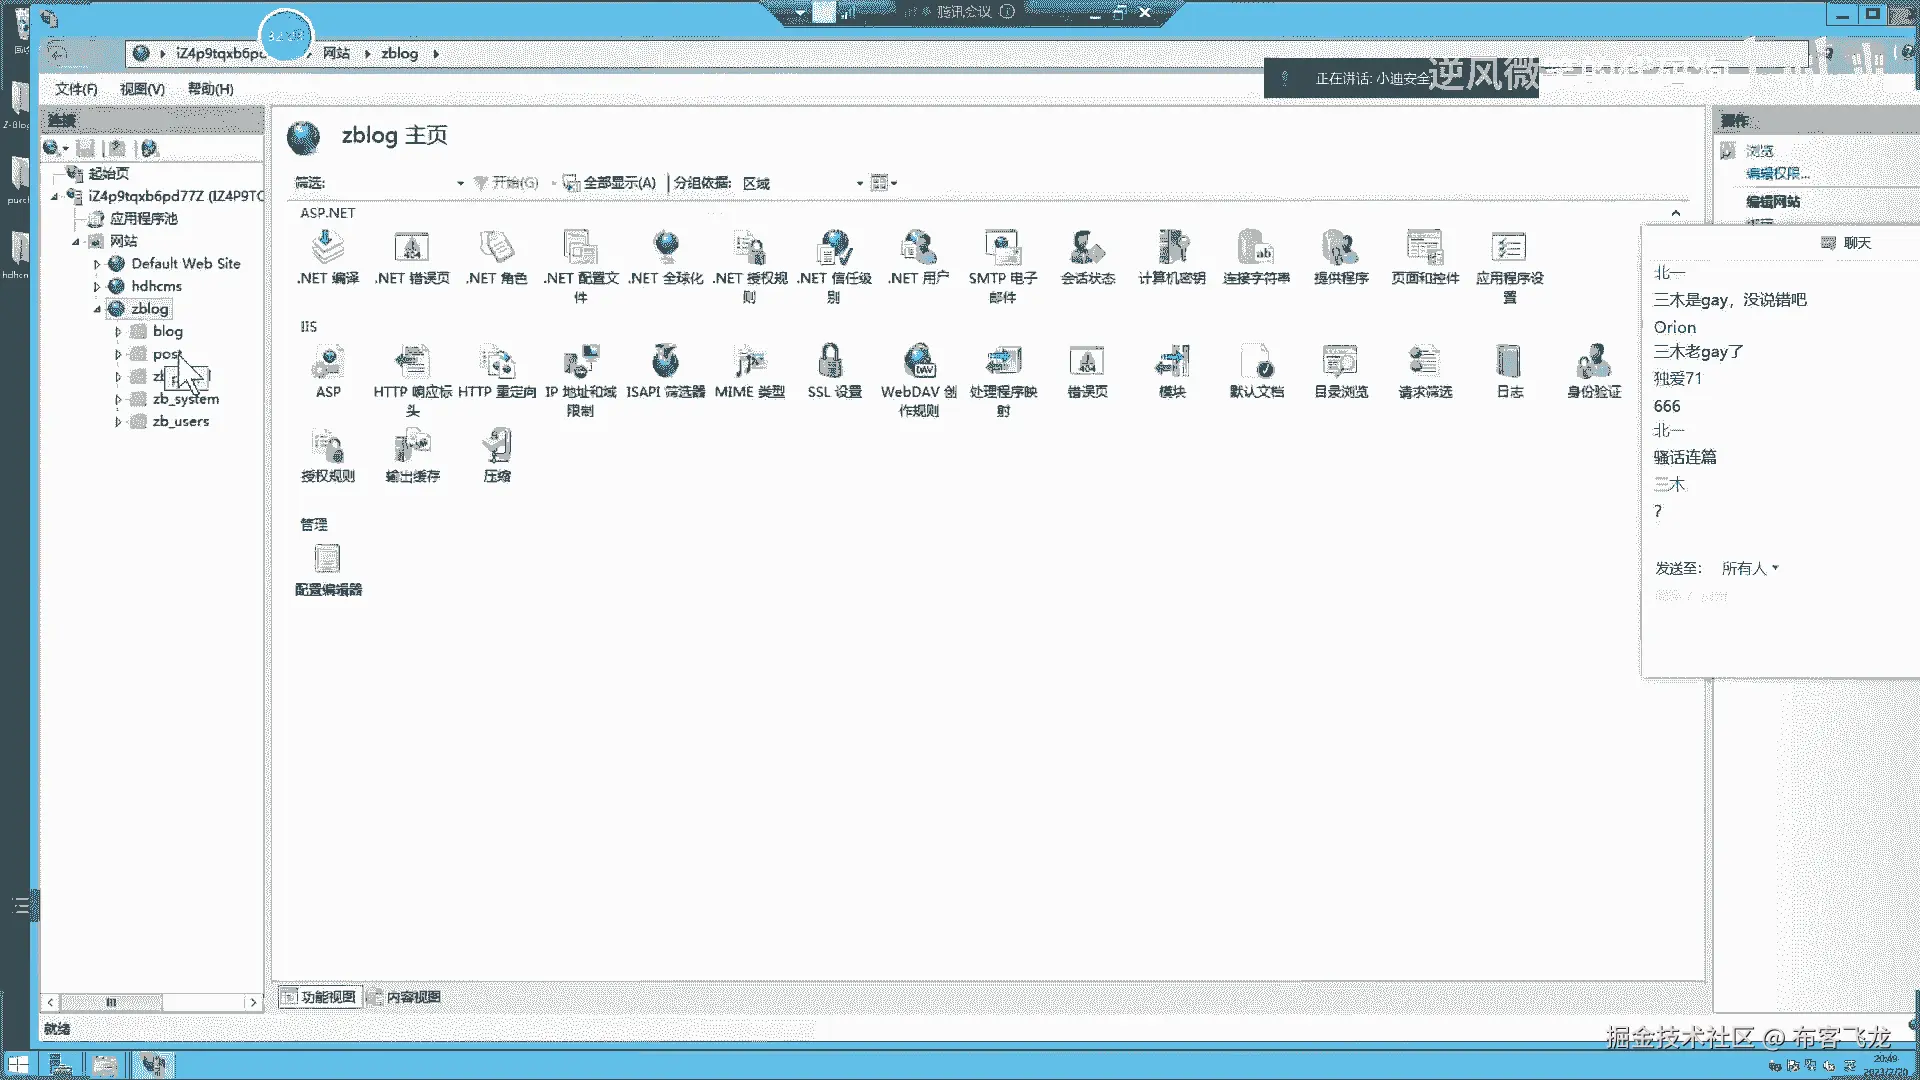The height and width of the screenshot is (1080, 1920).
Task: Open the 视图(V) menu
Action: [142, 89]
